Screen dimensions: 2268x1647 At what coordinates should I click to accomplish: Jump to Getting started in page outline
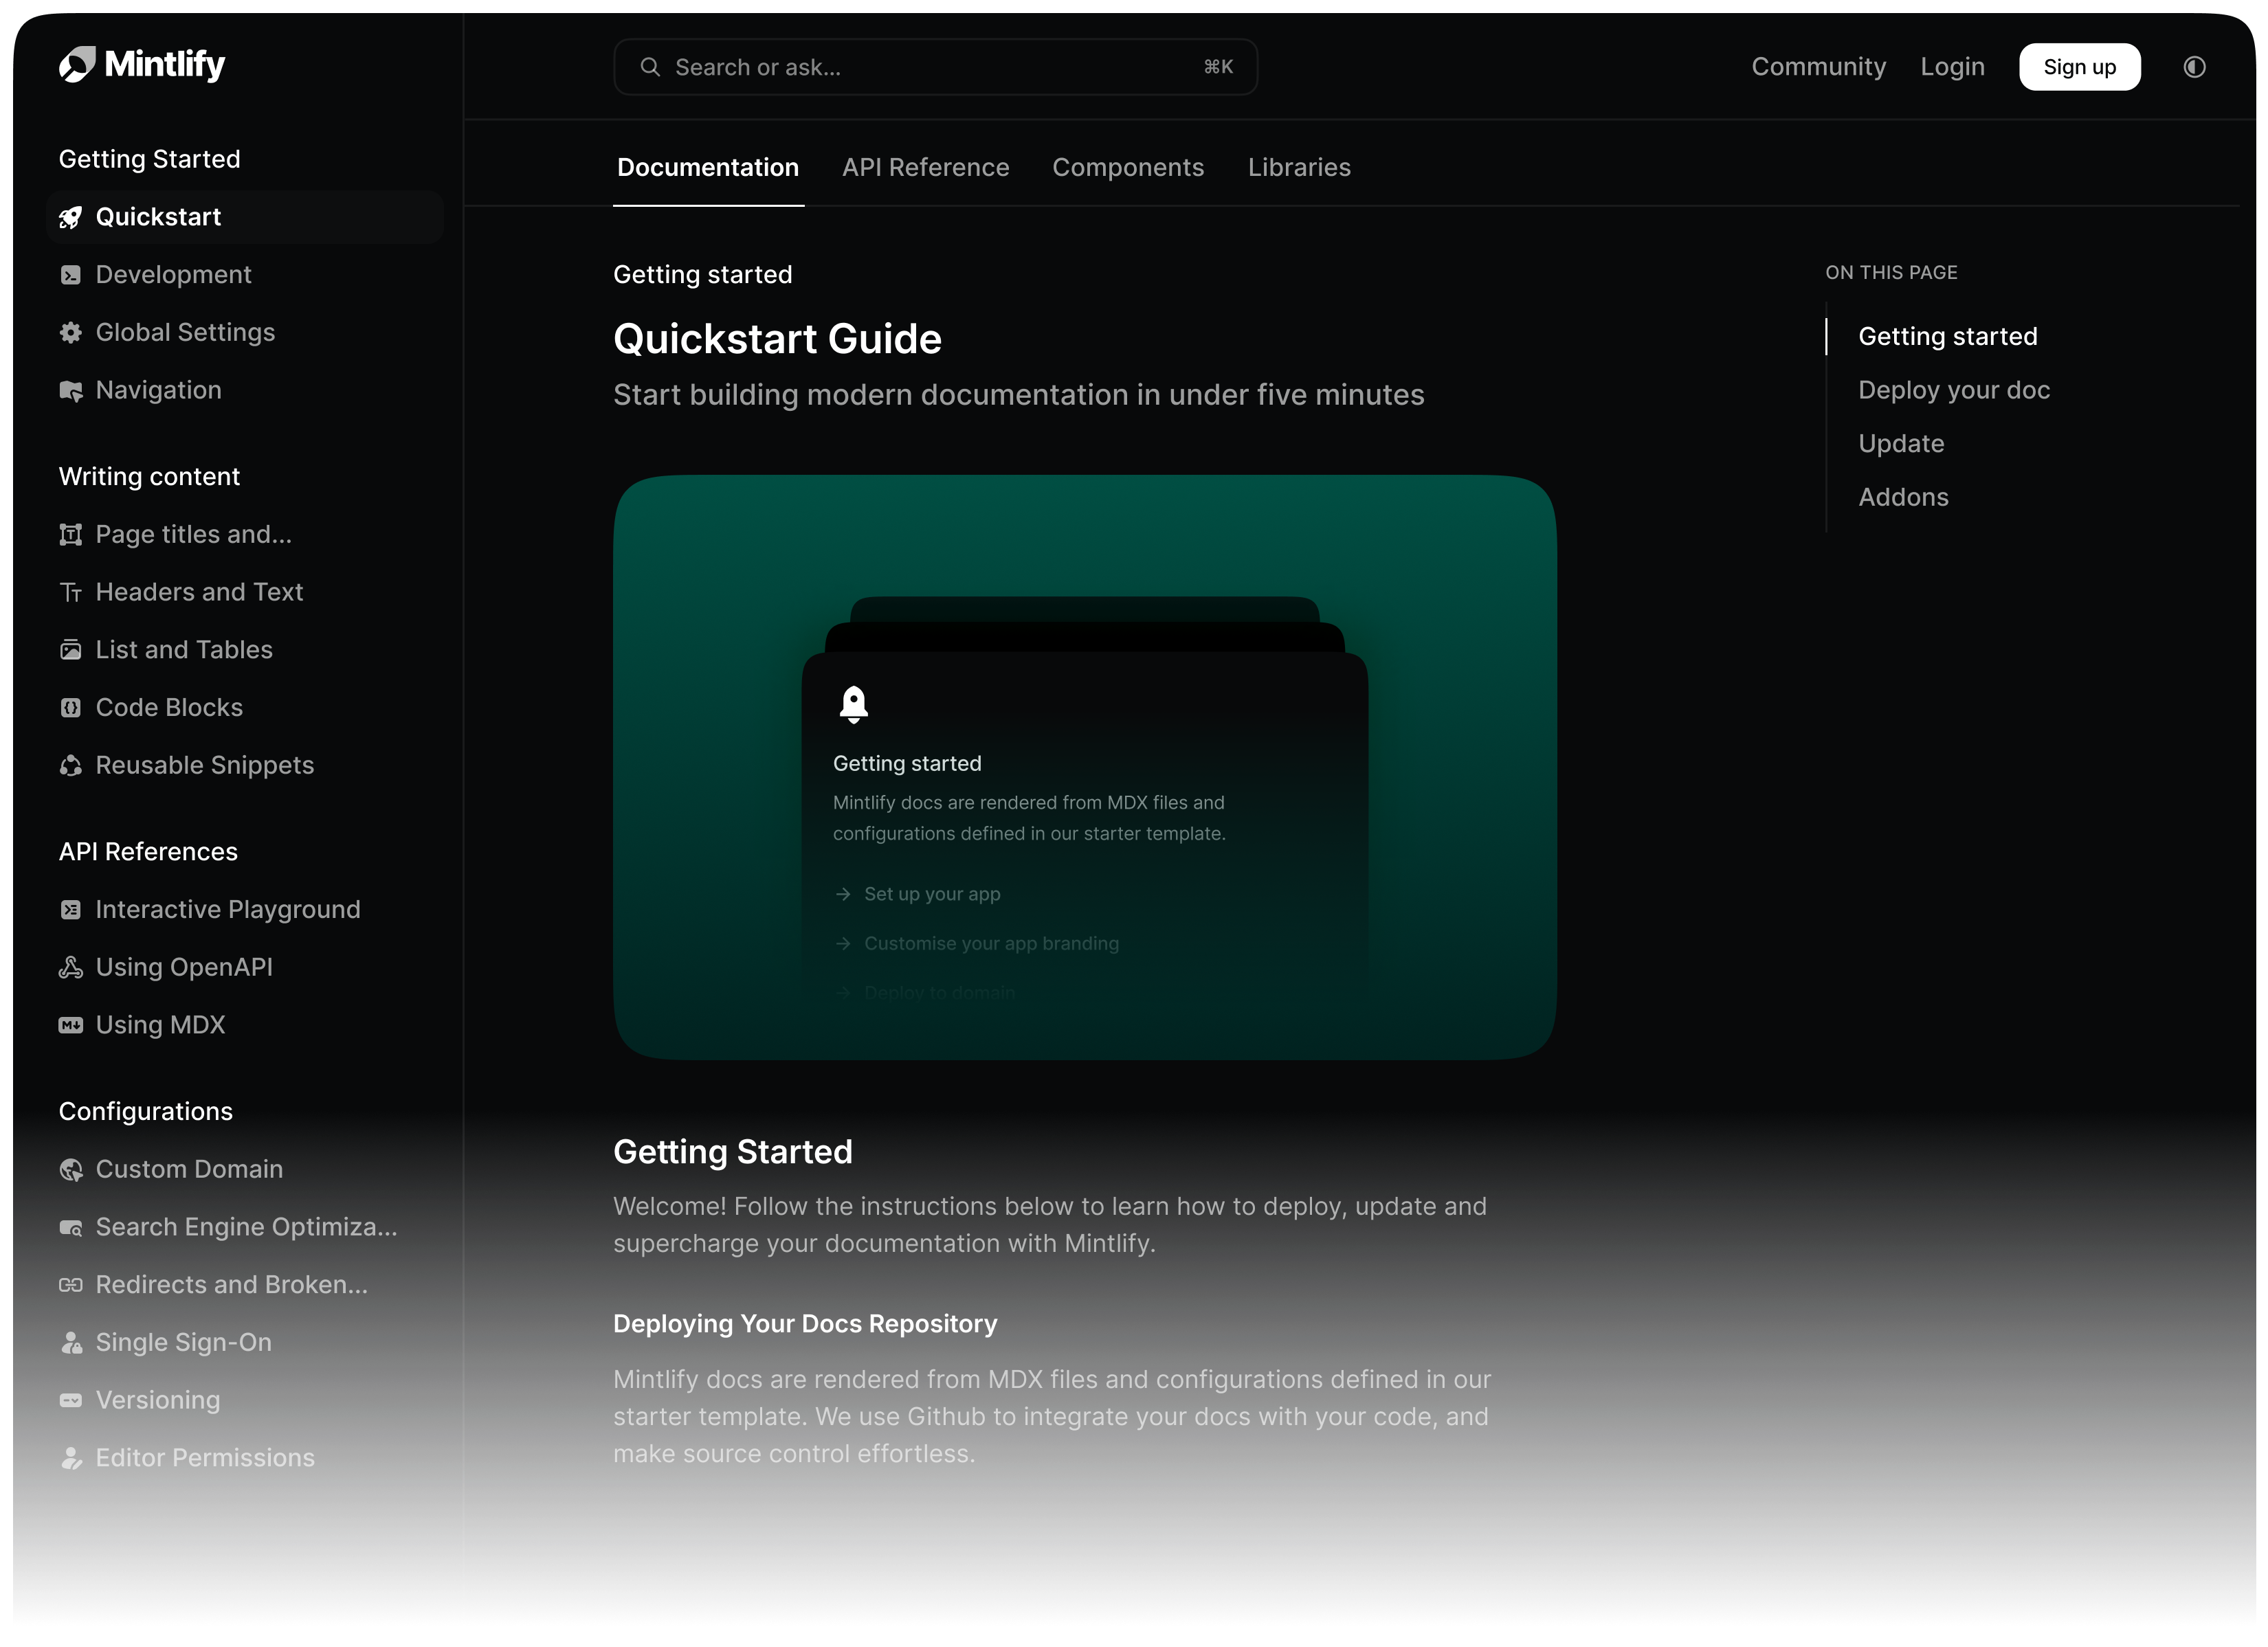[1947, 337]
